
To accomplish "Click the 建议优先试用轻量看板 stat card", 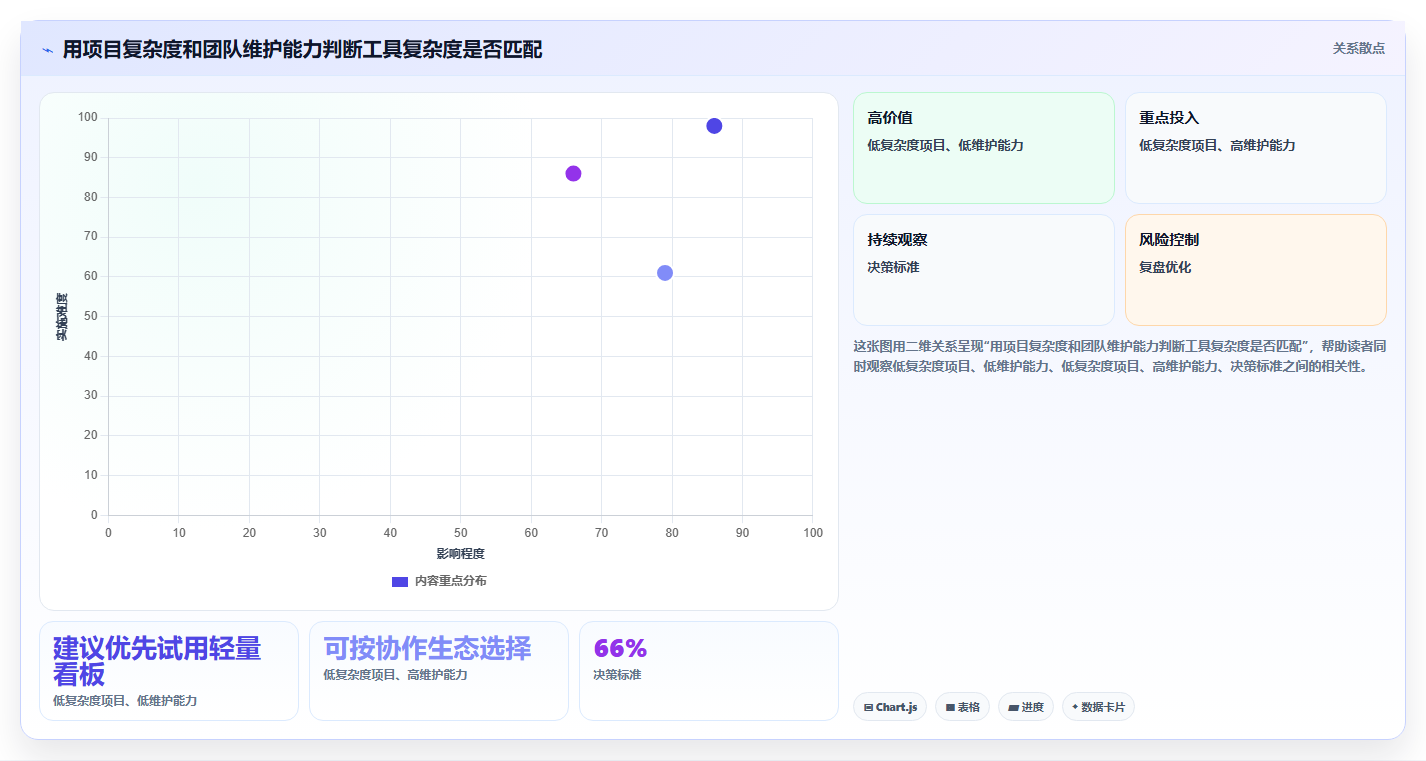I will click(169, 671).
